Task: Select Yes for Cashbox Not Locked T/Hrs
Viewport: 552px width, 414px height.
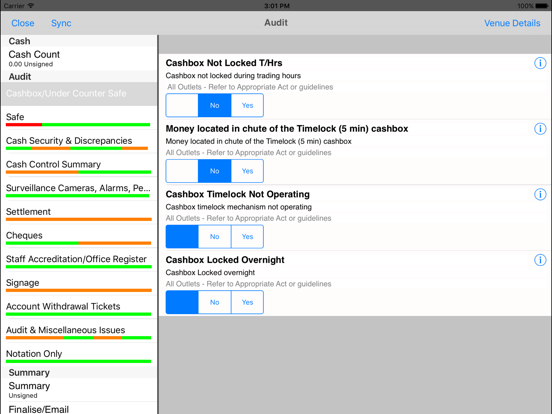Action: click(x=247, y=105)
